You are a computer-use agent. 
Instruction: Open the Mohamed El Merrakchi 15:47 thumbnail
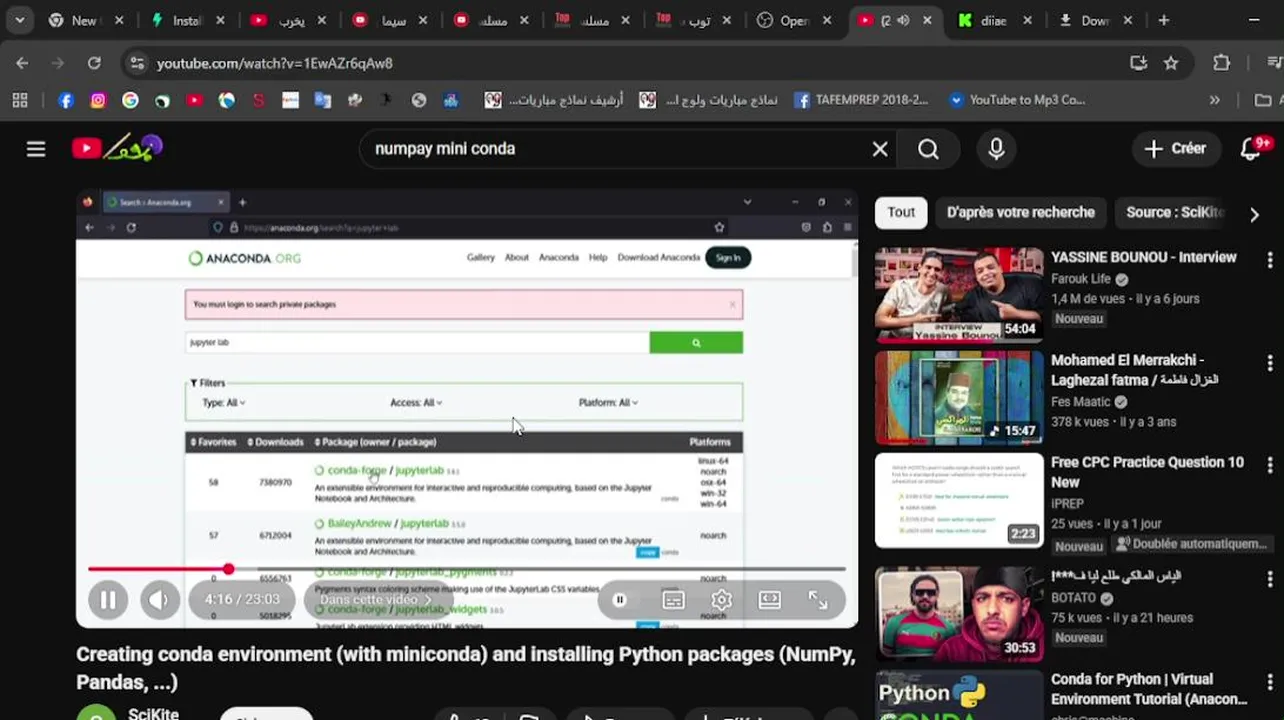[959, 398]
